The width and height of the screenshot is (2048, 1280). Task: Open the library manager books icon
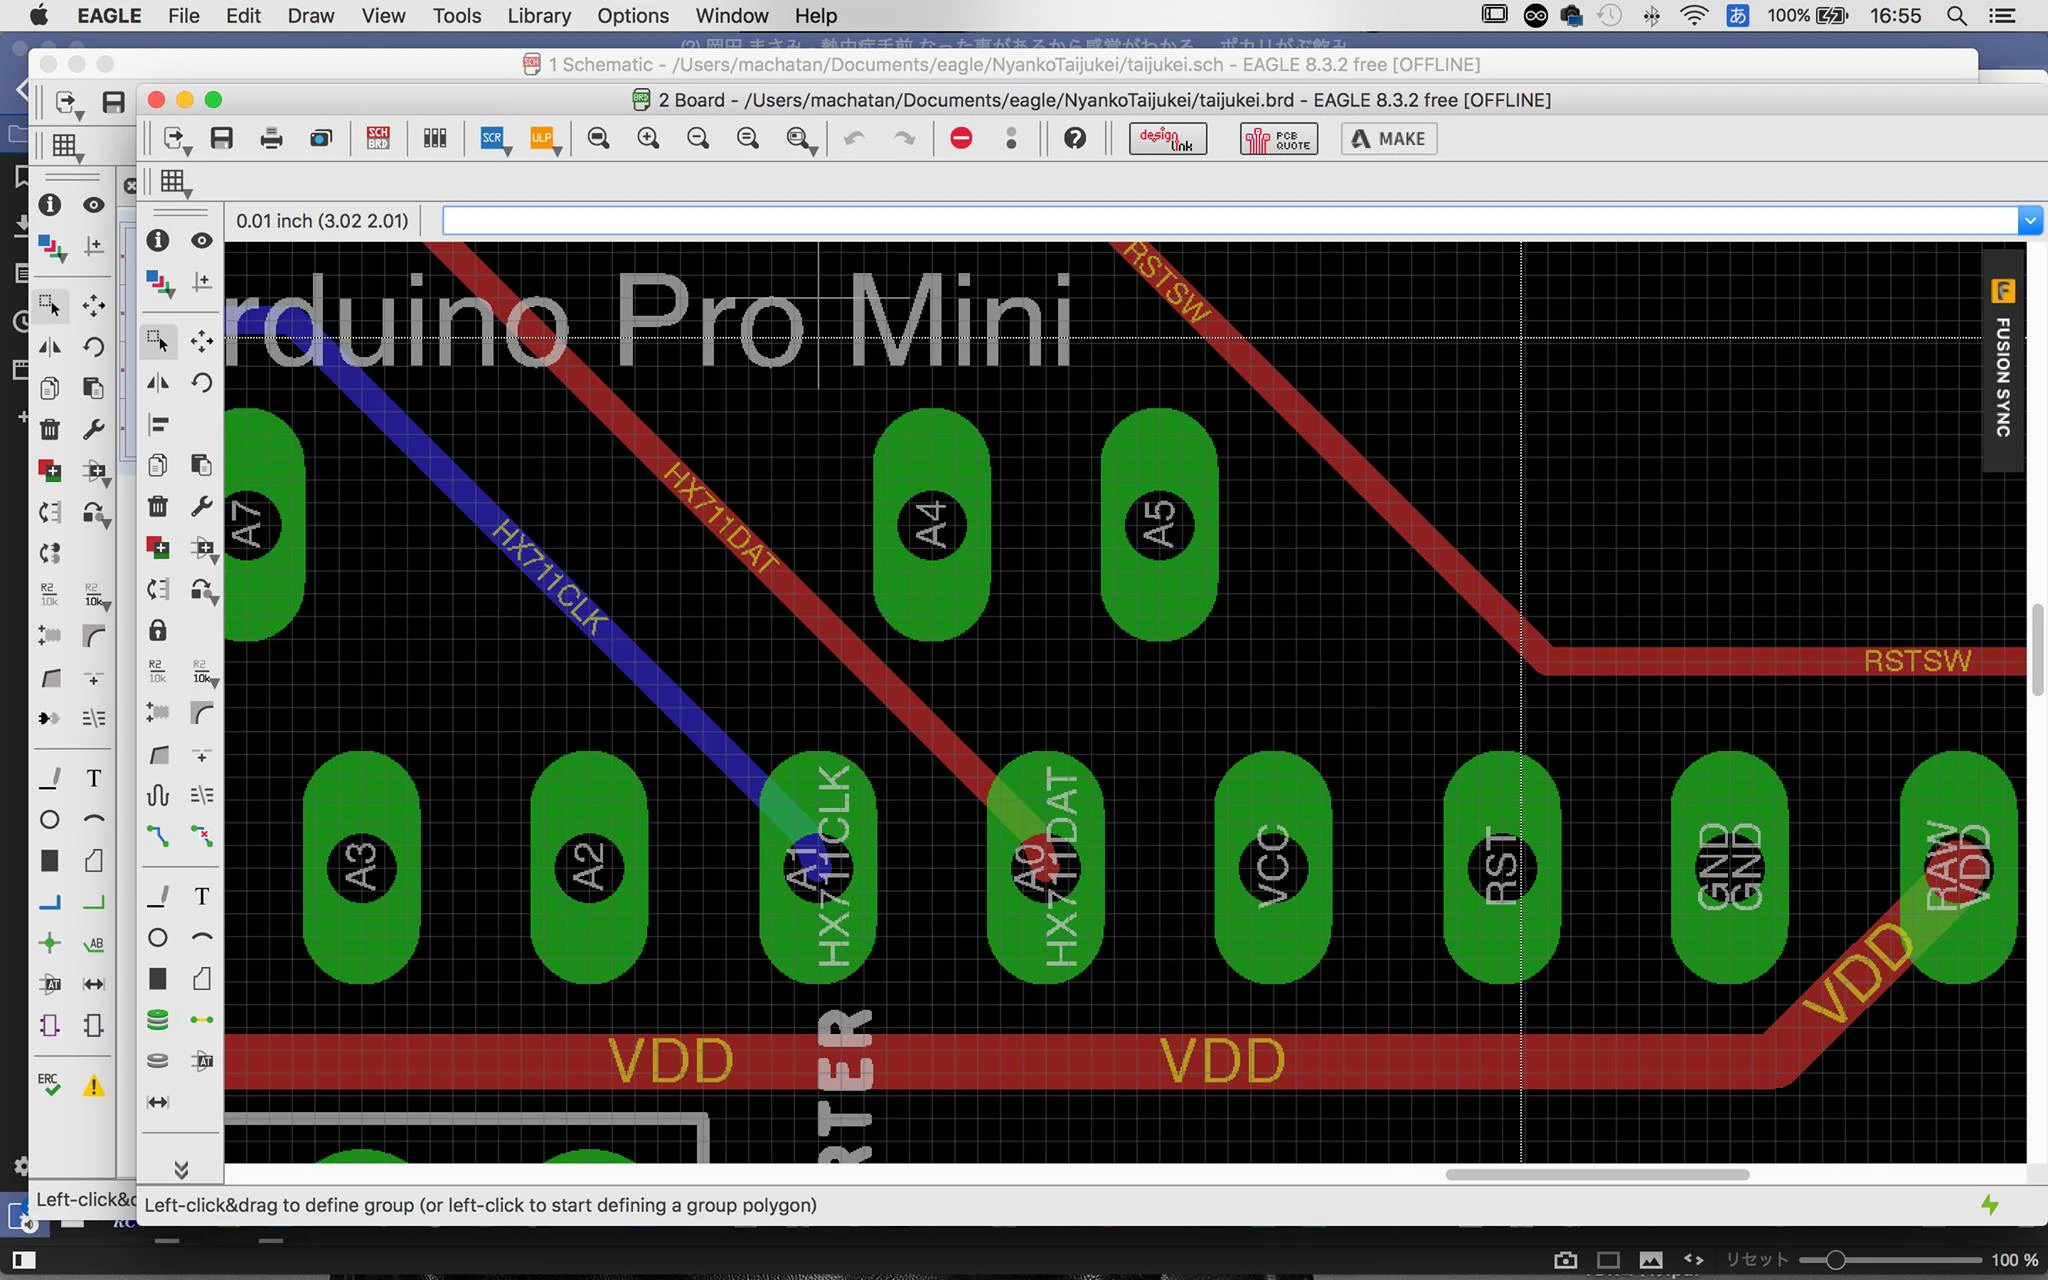click(x=435, y=138)
